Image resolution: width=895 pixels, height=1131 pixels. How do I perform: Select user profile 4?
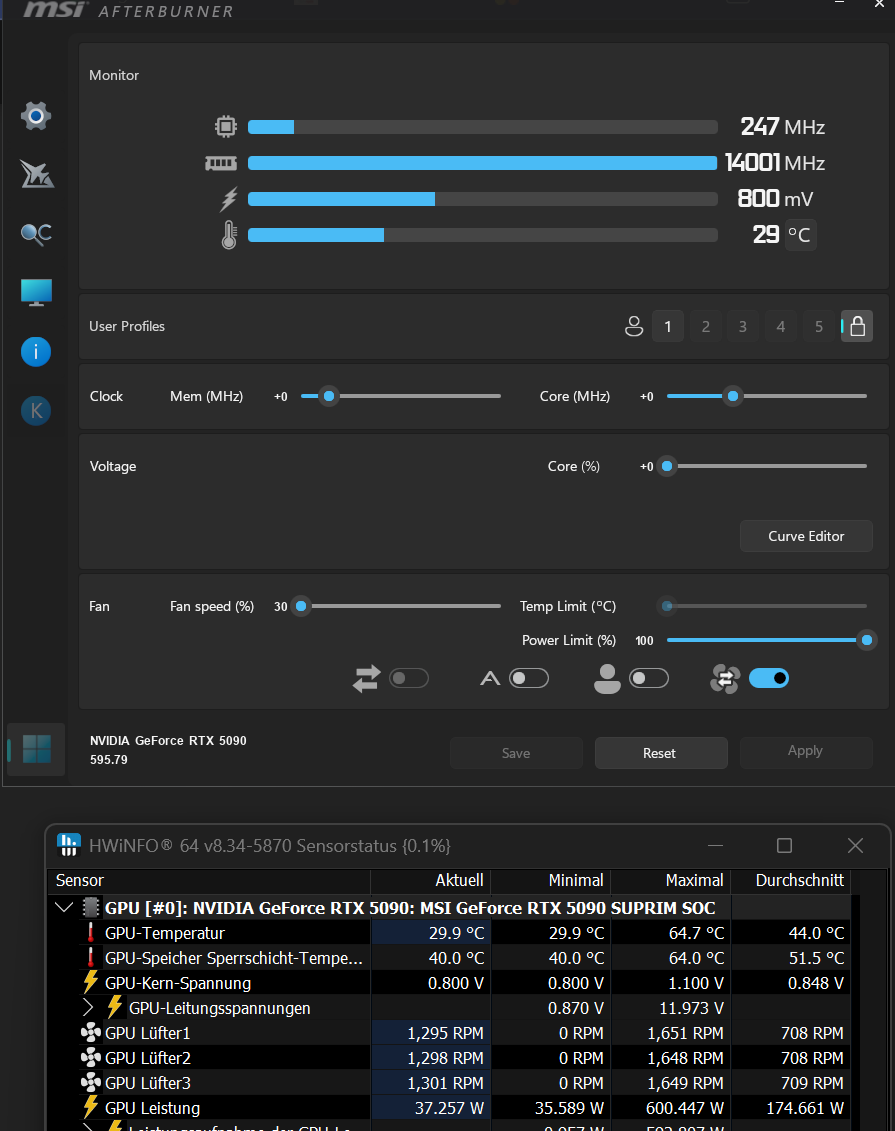tap(780, 327)
